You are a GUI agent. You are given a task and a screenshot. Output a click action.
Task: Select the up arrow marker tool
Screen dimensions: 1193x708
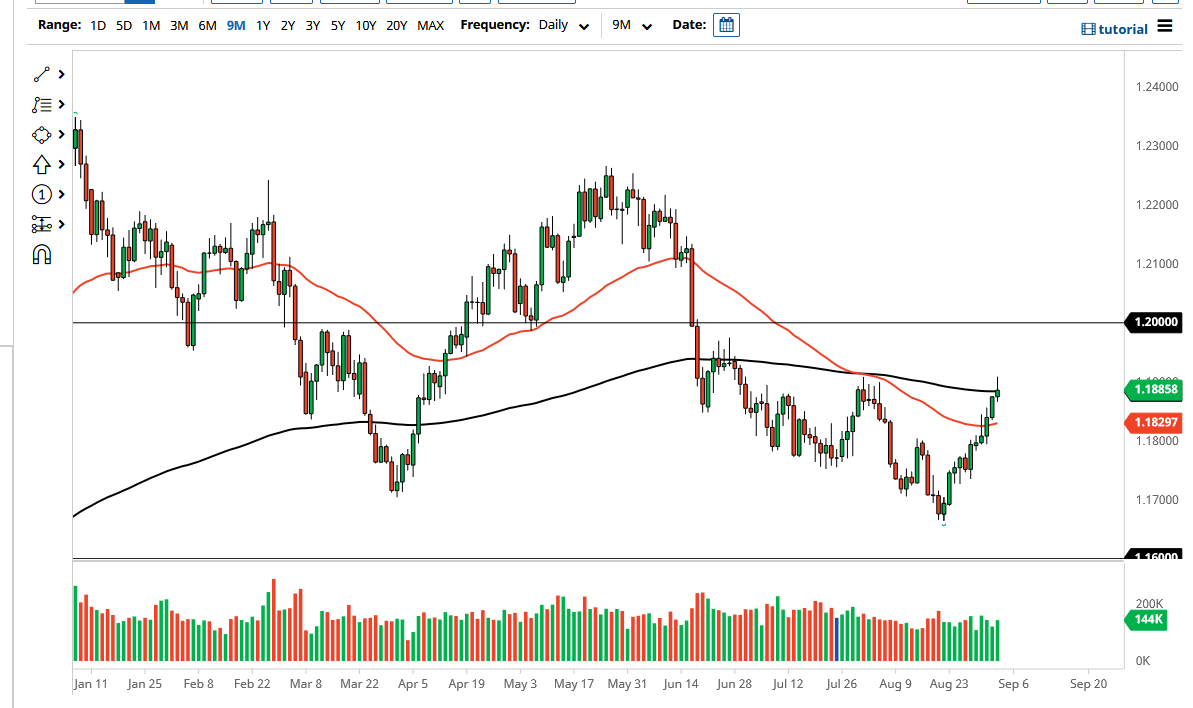coord(41,164)
